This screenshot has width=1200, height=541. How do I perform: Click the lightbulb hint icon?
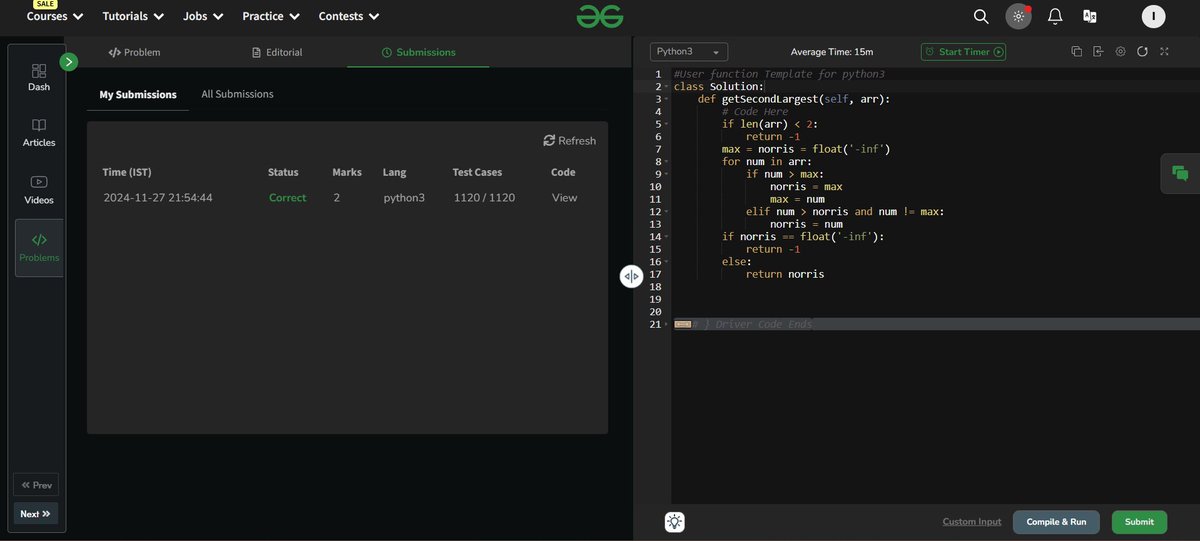pos(675,521)
